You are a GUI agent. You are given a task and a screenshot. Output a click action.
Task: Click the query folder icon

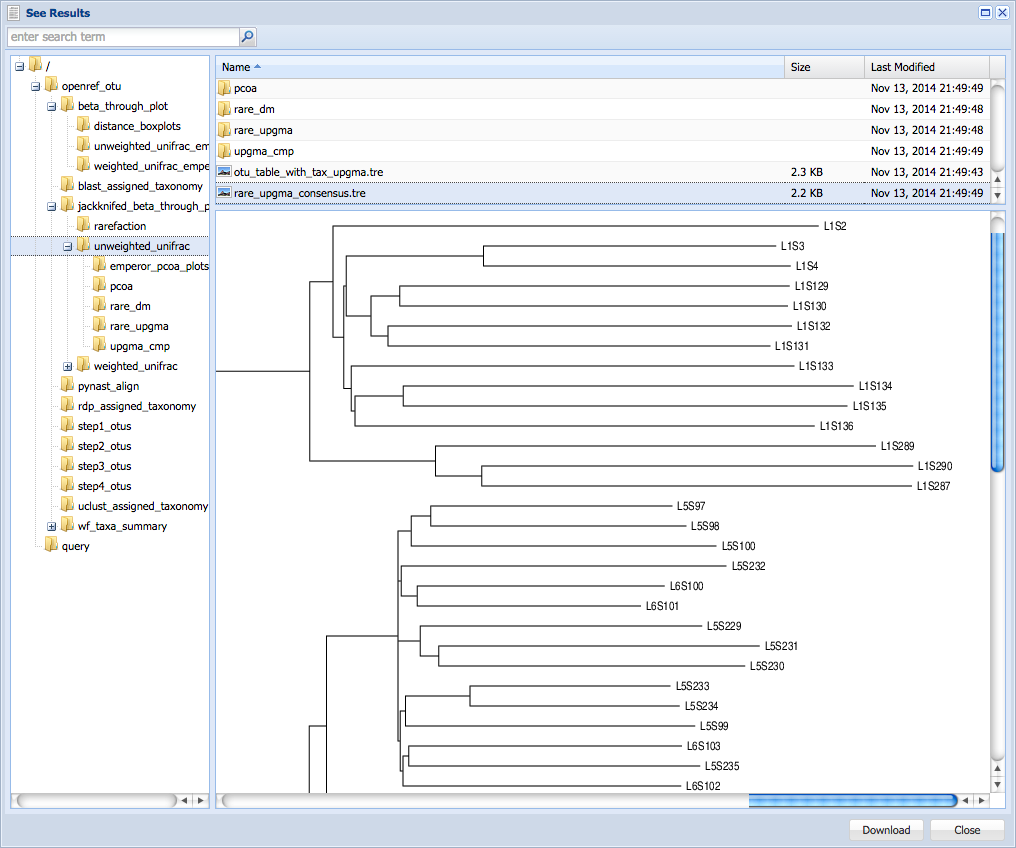coord(51,545)
